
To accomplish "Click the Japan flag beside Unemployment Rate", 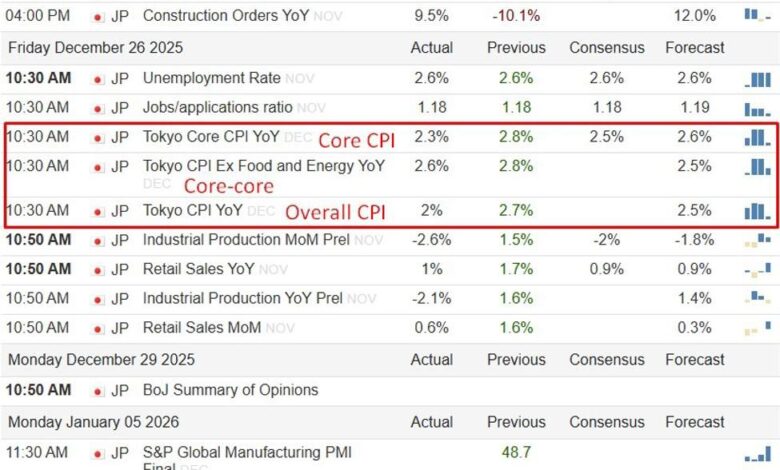I will click(98, 78).
